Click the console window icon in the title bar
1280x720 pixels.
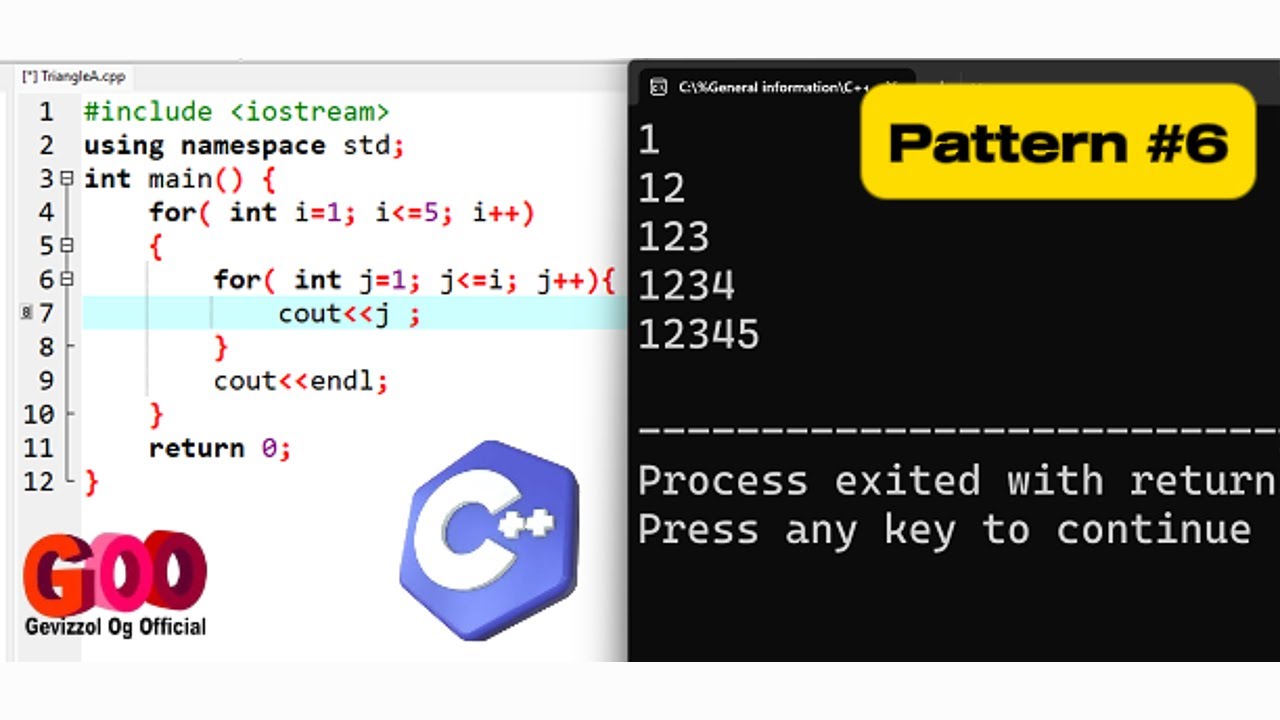point(659,88)
